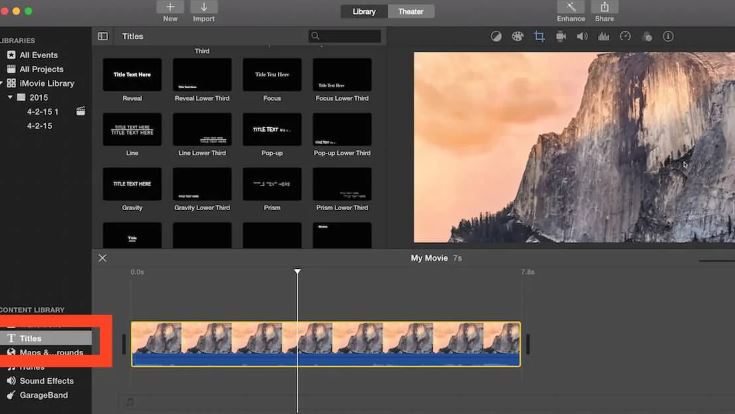
Task: Select the 4-2-15 1 event
Action: click(x=43, y=112)
